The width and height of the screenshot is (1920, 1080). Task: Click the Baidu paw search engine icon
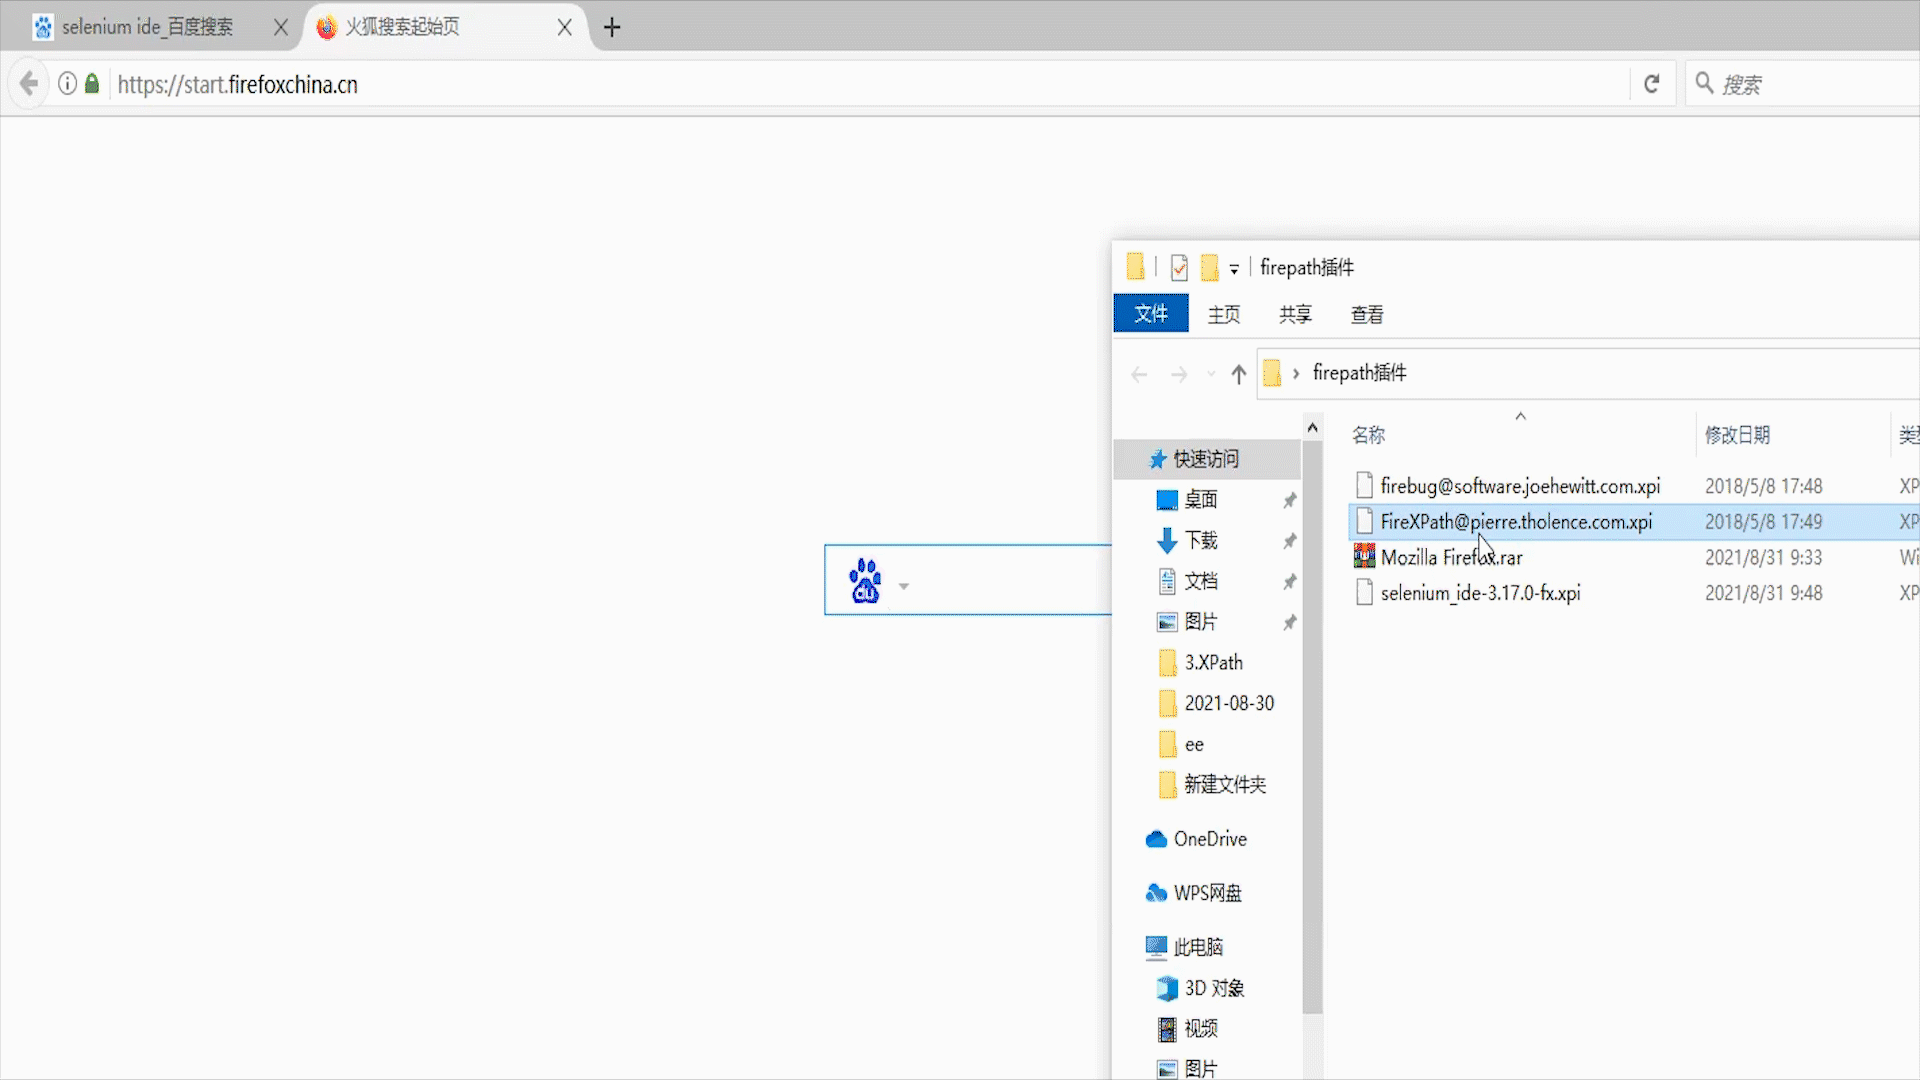pyautogui.click(x=865, y=581)
